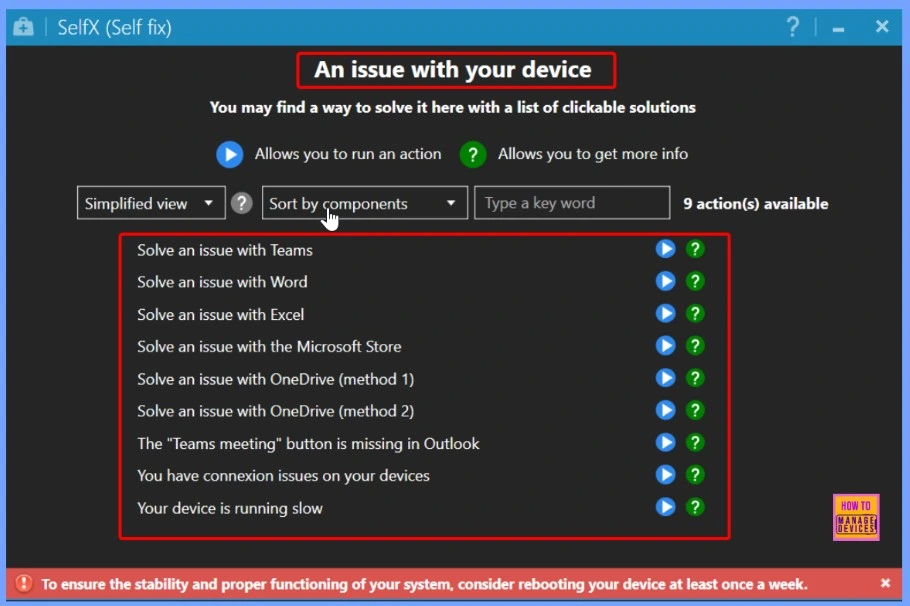
Task: Open the Simplified view dropdown
Action: coord(151,203)
